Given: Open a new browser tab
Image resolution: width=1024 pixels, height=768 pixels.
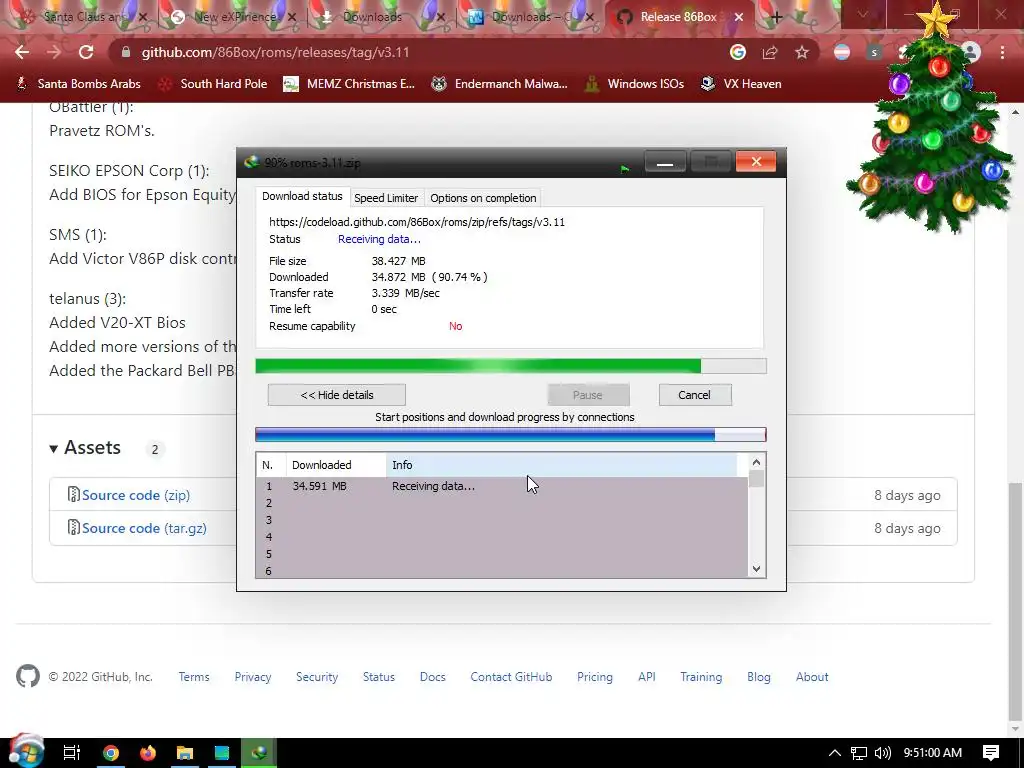Looking at the screenshot, I should click(776, 17).
